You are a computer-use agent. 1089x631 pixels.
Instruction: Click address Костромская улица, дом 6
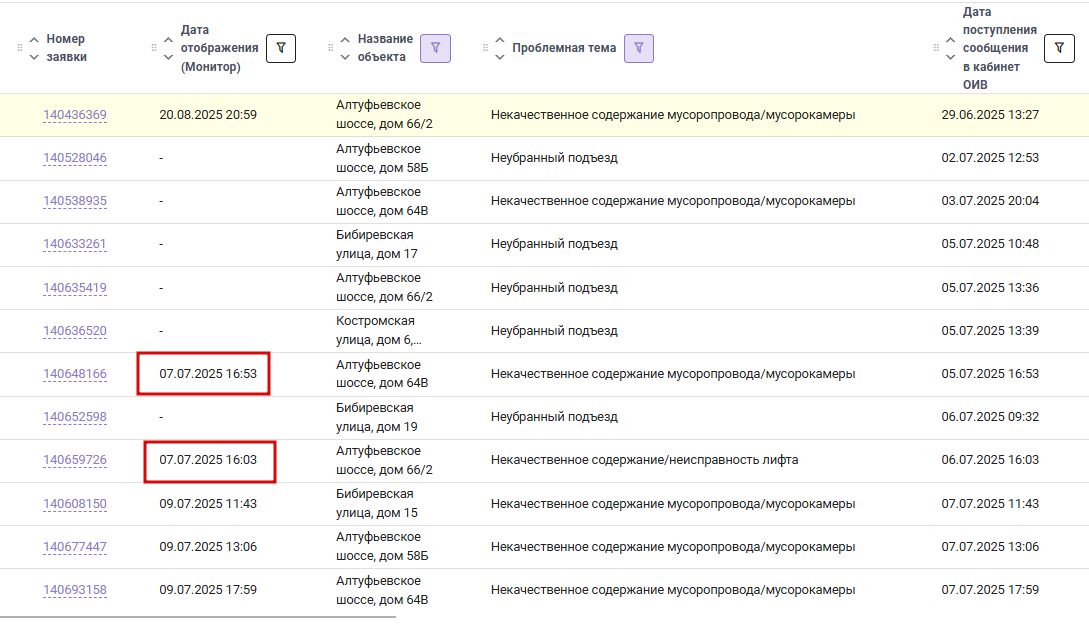click(379, 330)
